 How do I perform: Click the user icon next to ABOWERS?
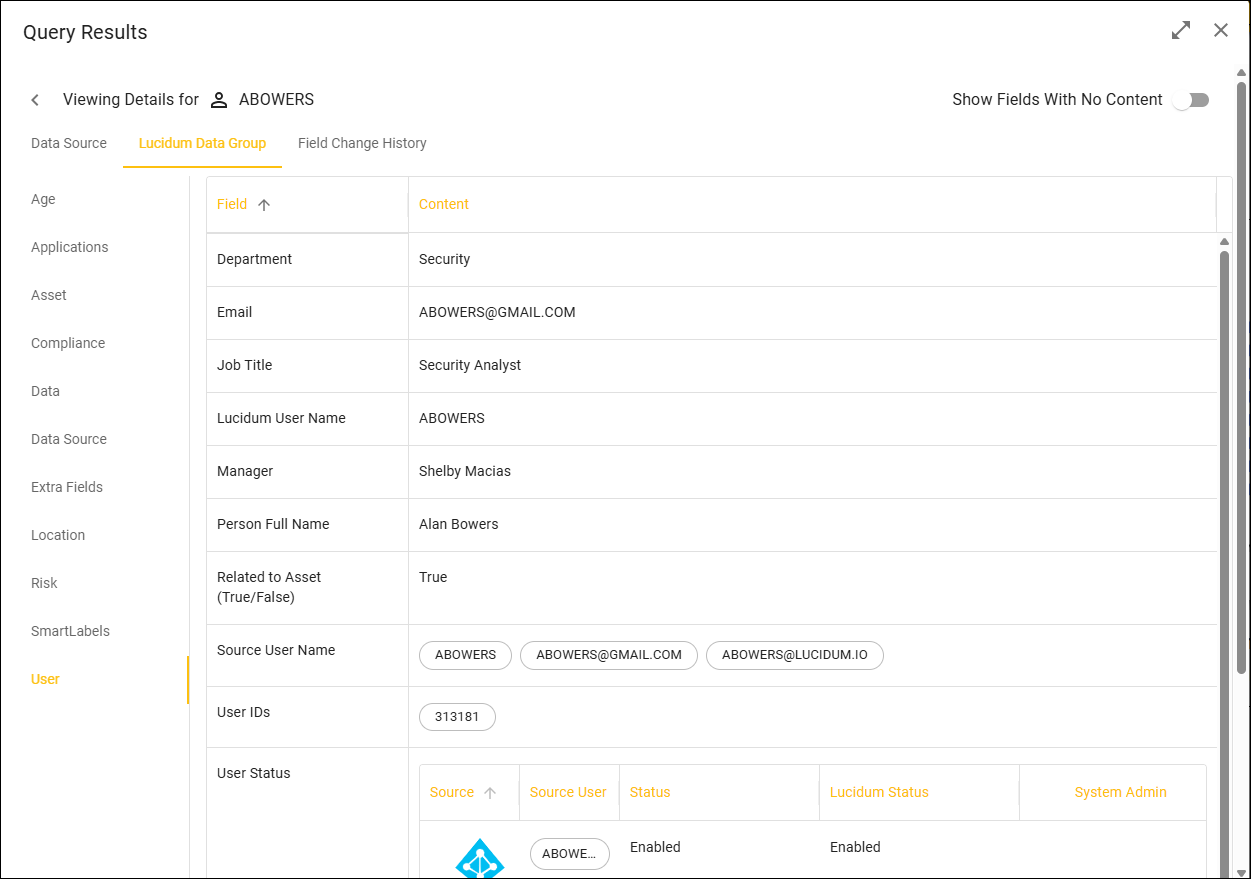[x=219, y=100]
